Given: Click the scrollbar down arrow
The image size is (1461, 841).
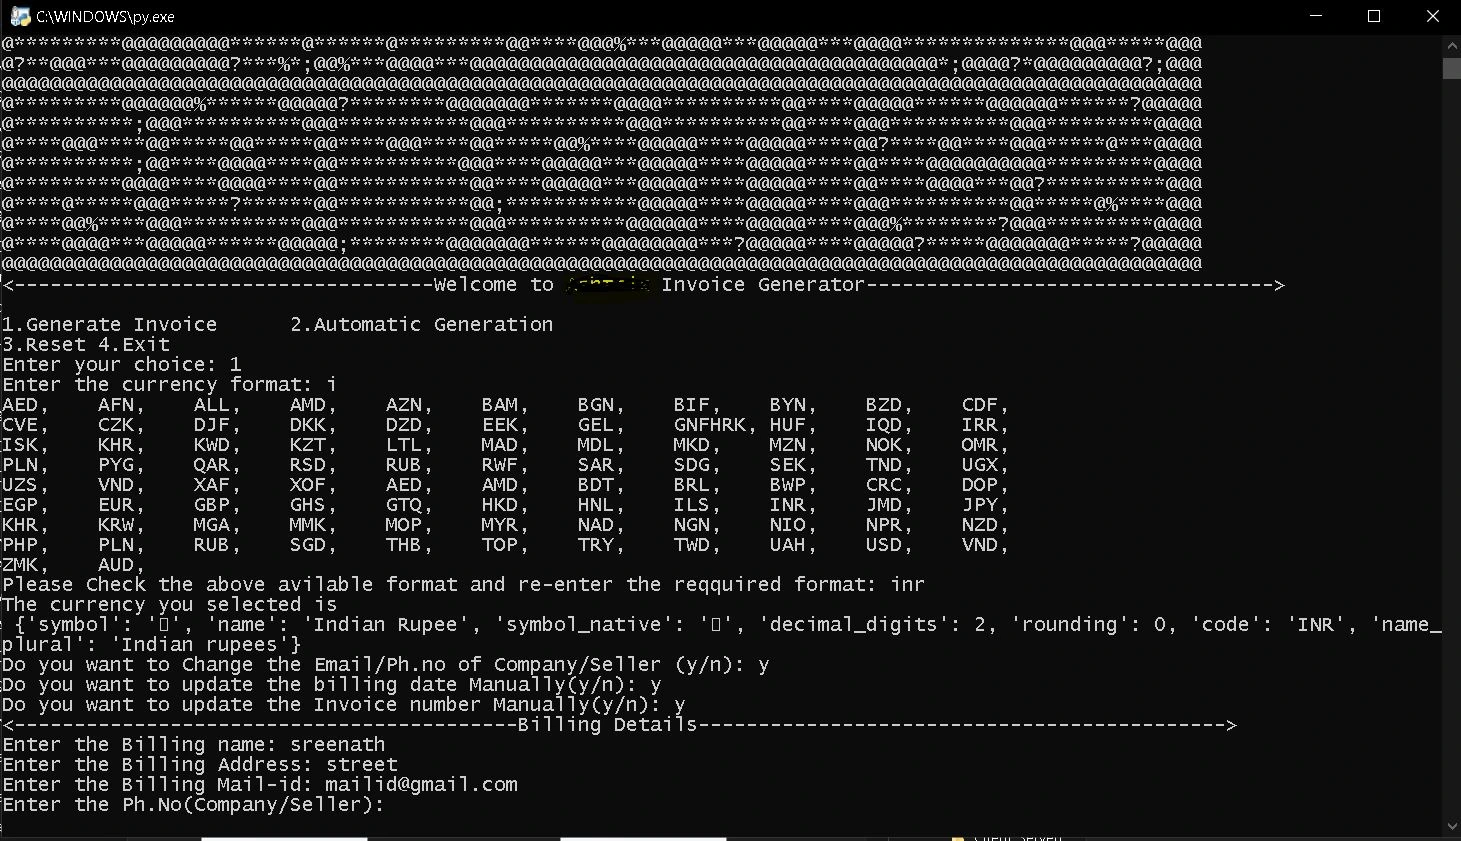Looking at the screenshot, I should (x=1451, y=826).
